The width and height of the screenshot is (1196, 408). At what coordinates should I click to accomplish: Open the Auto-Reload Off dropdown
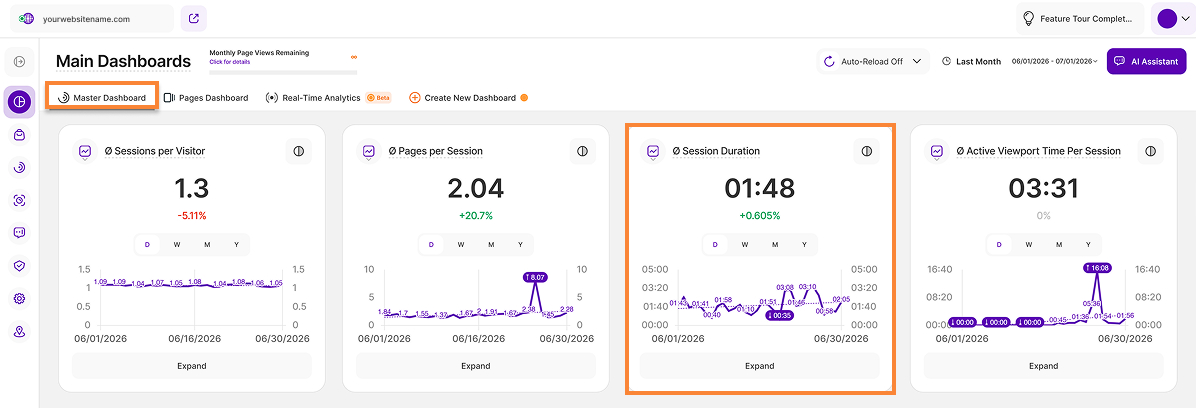point(873,61)
